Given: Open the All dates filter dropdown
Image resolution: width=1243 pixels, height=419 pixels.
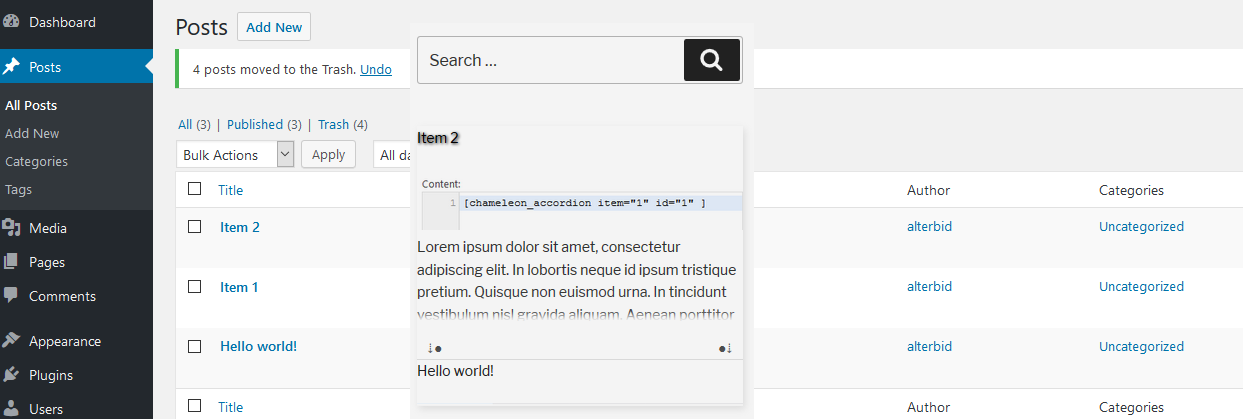Looking at the screenshot, I should pos(392,154).
